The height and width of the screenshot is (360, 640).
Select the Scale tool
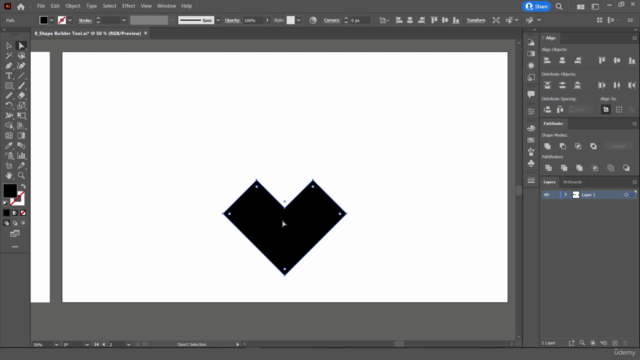tap(21, 106)
